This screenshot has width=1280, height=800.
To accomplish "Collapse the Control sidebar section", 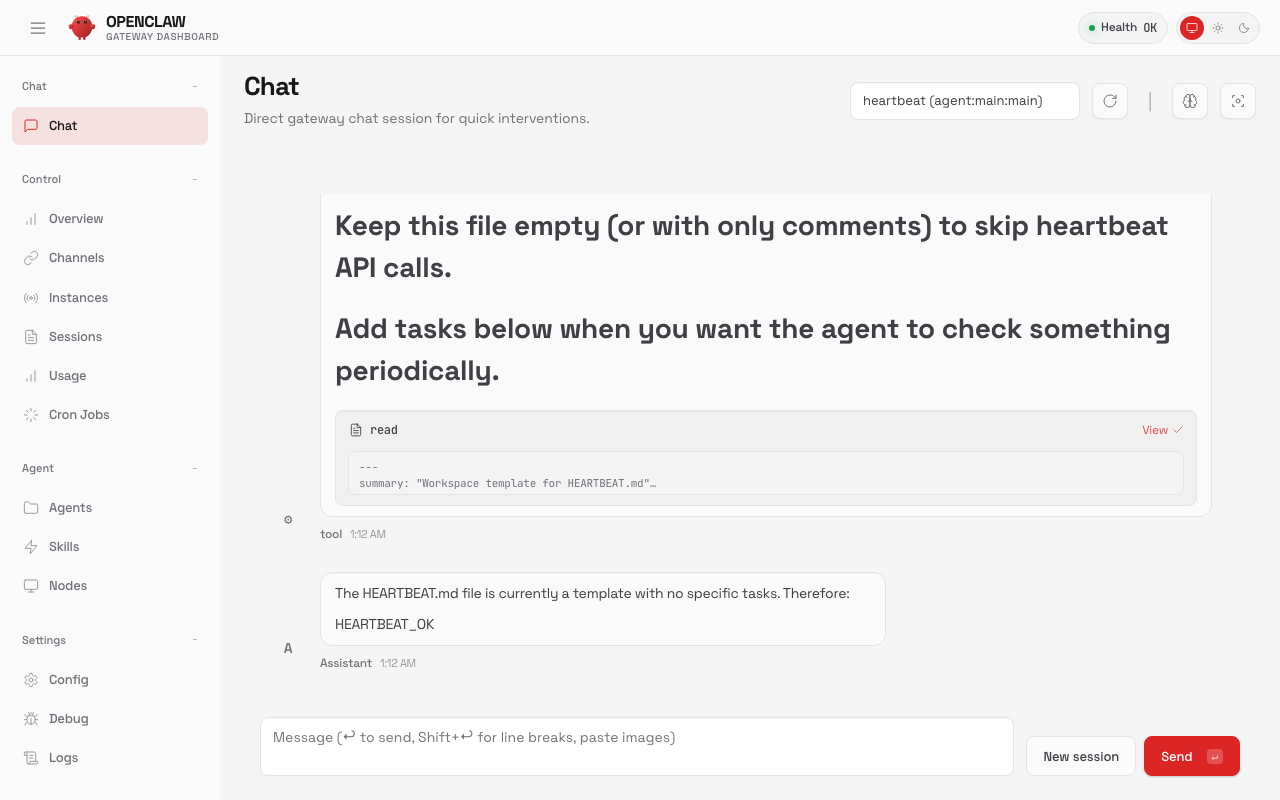I will [x=195, y=180].
